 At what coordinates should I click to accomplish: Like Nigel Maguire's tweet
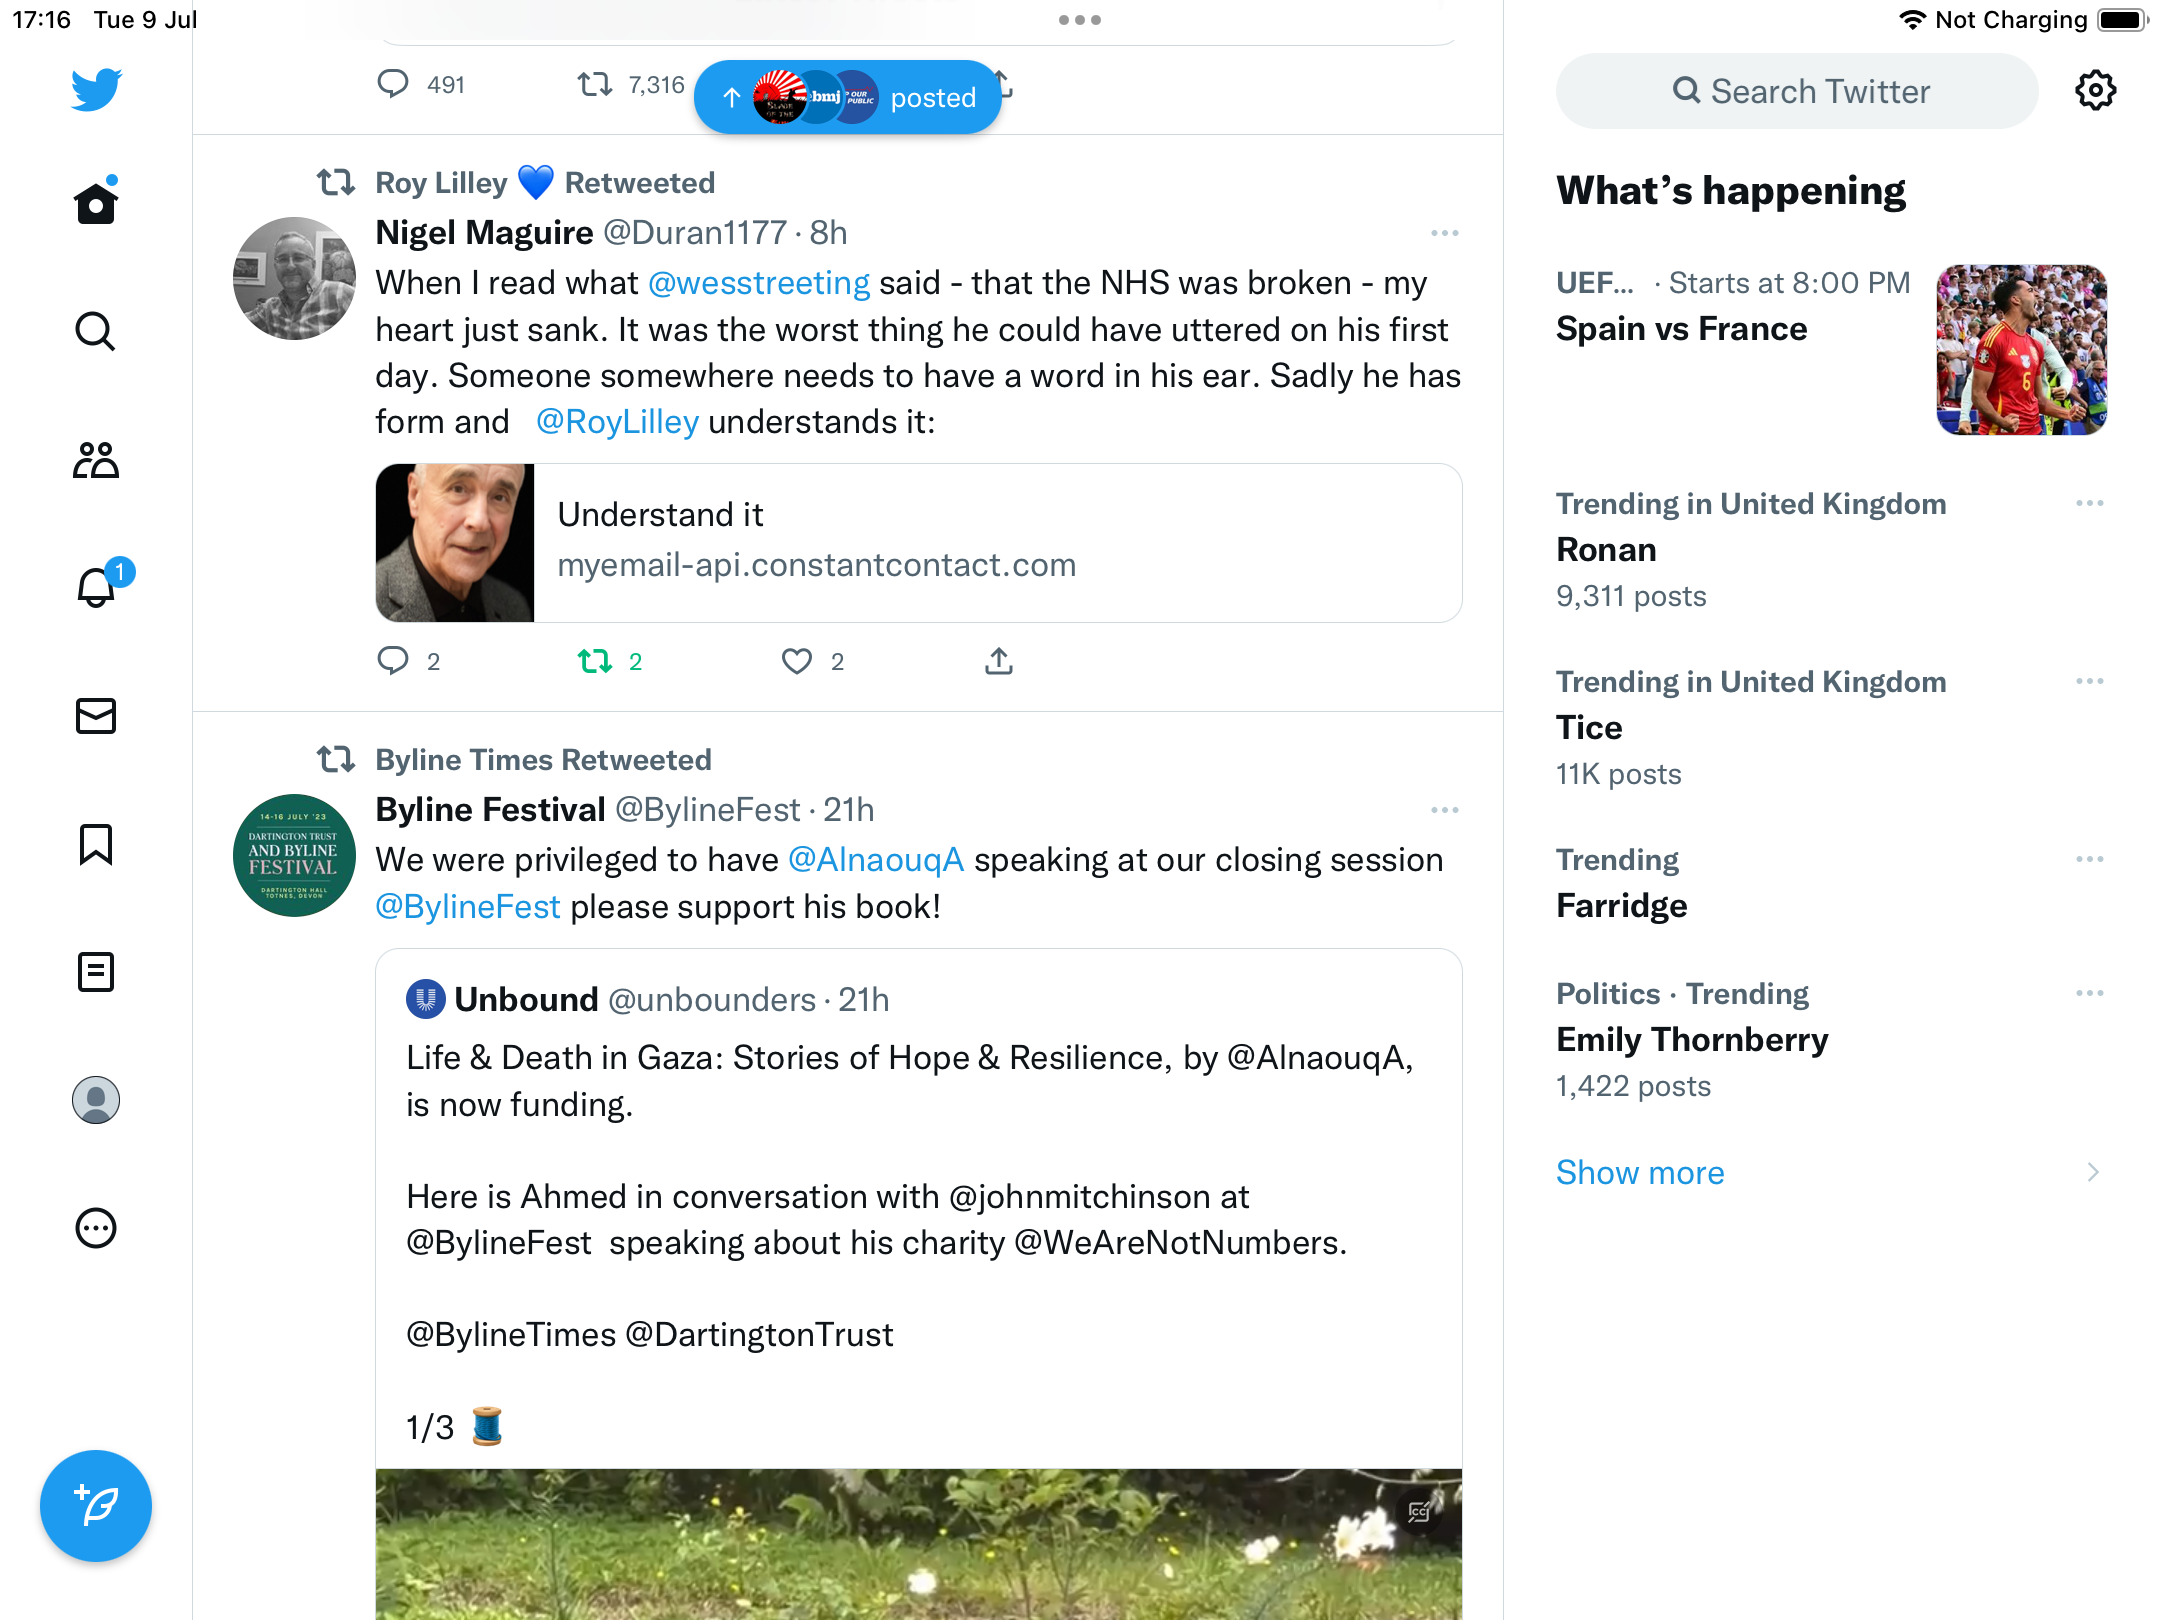pos(797,661)
